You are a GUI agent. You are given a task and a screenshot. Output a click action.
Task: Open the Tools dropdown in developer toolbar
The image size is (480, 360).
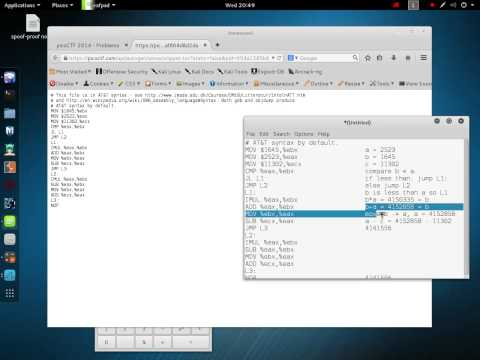click(382, 84)
